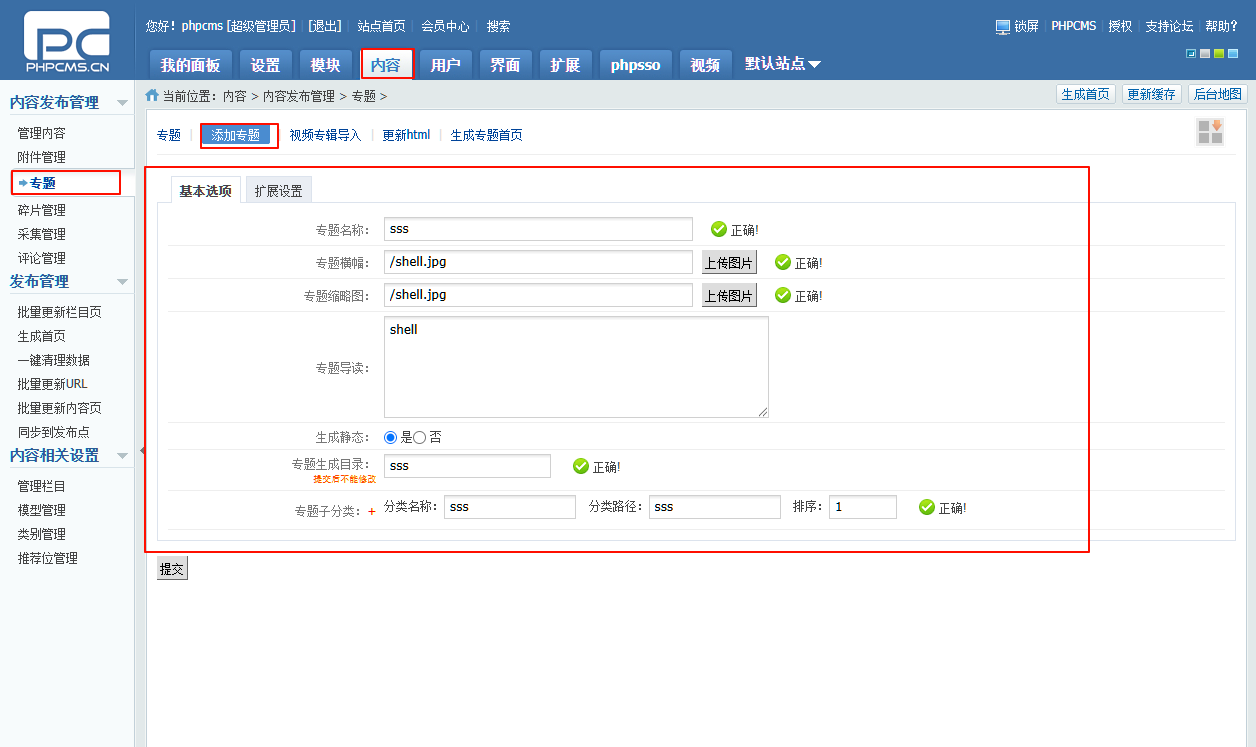This screenshot has height=747, width=1256.
Task: Open the 扩展 top menu
Action: click(565, 65)
